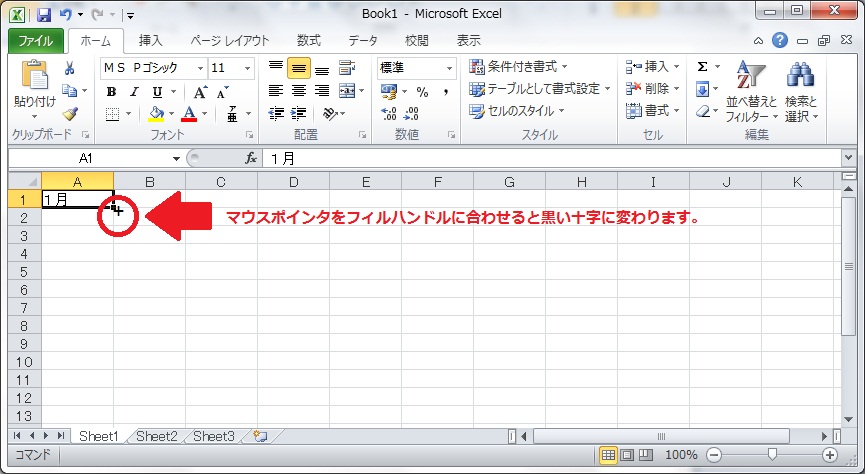Click 挿入 insert cells button
The width and height of the screenshot is (865, 474).
pos(653,67)
